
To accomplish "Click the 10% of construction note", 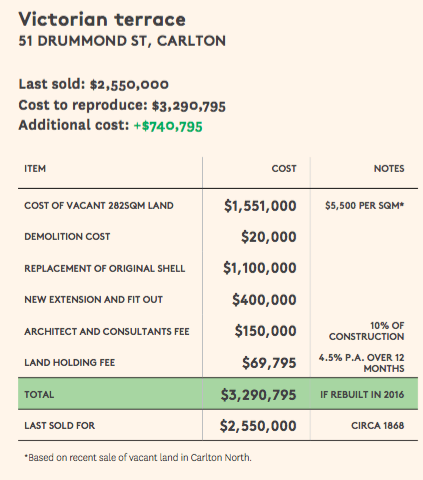I will coord(366,331).
